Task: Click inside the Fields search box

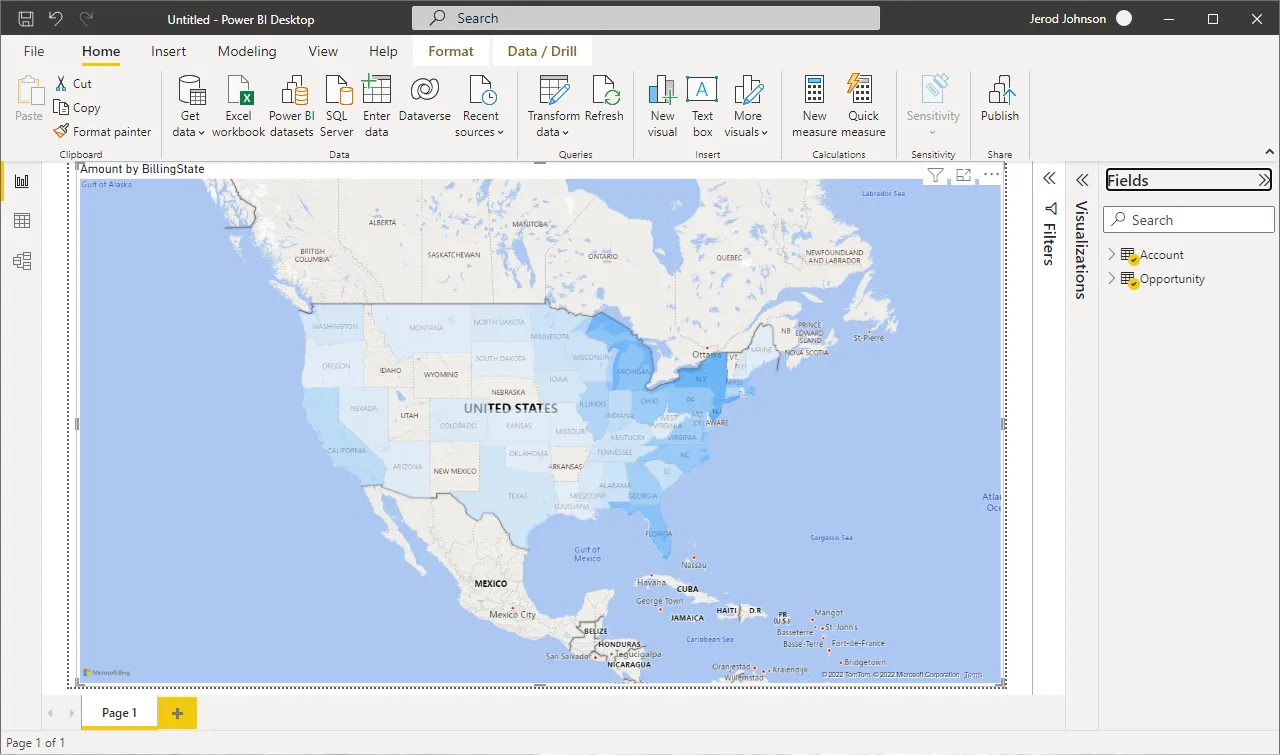Action: pos(1188,219)
